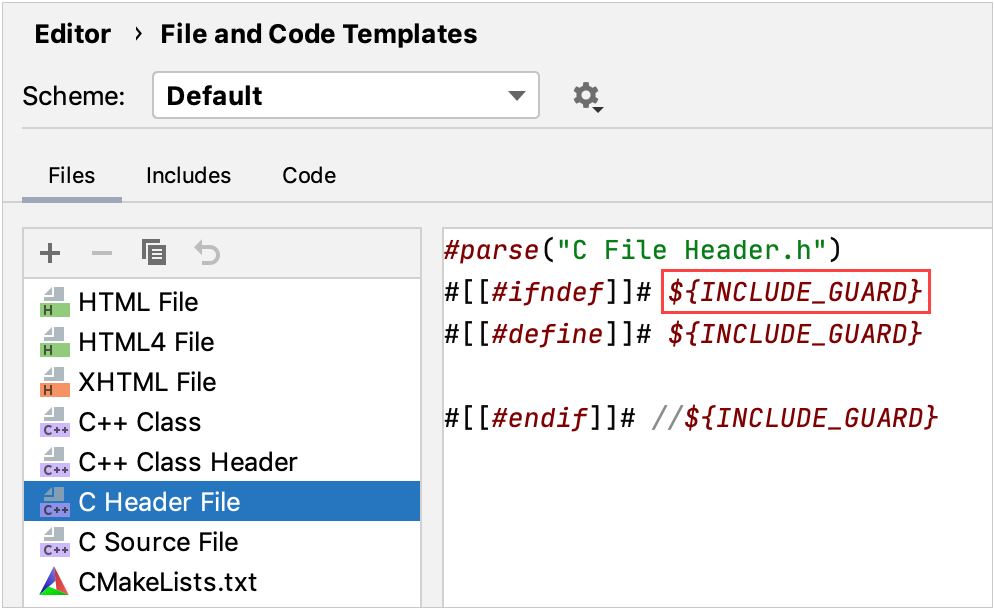Click the highlighted INCLUDE_GUARD variable in the editor
This screenshot has width=994, height=610.
(795, 291)
